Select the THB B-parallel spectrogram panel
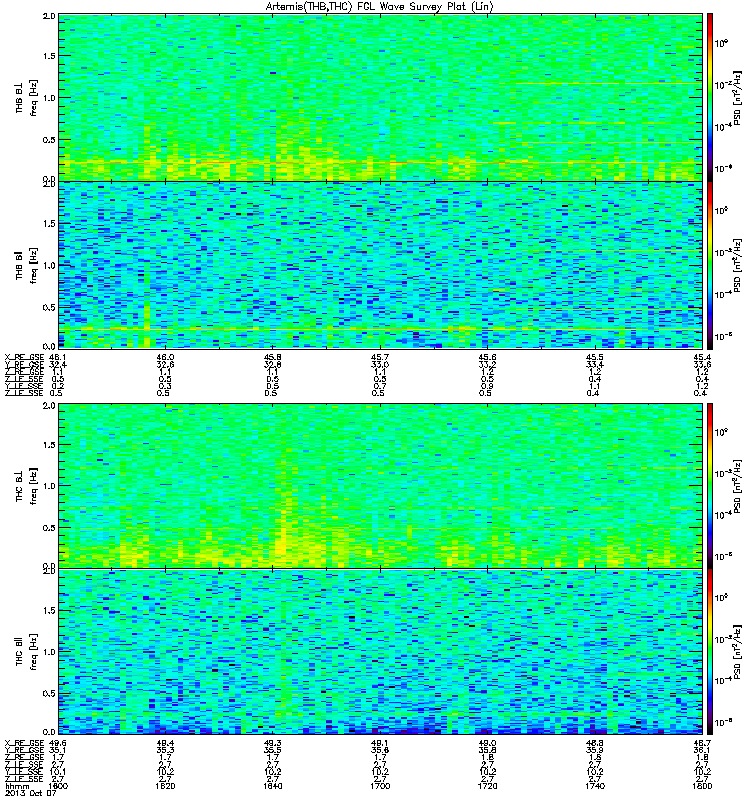The image size is (750, 800). pyautogui.click(x=380, y=265)
